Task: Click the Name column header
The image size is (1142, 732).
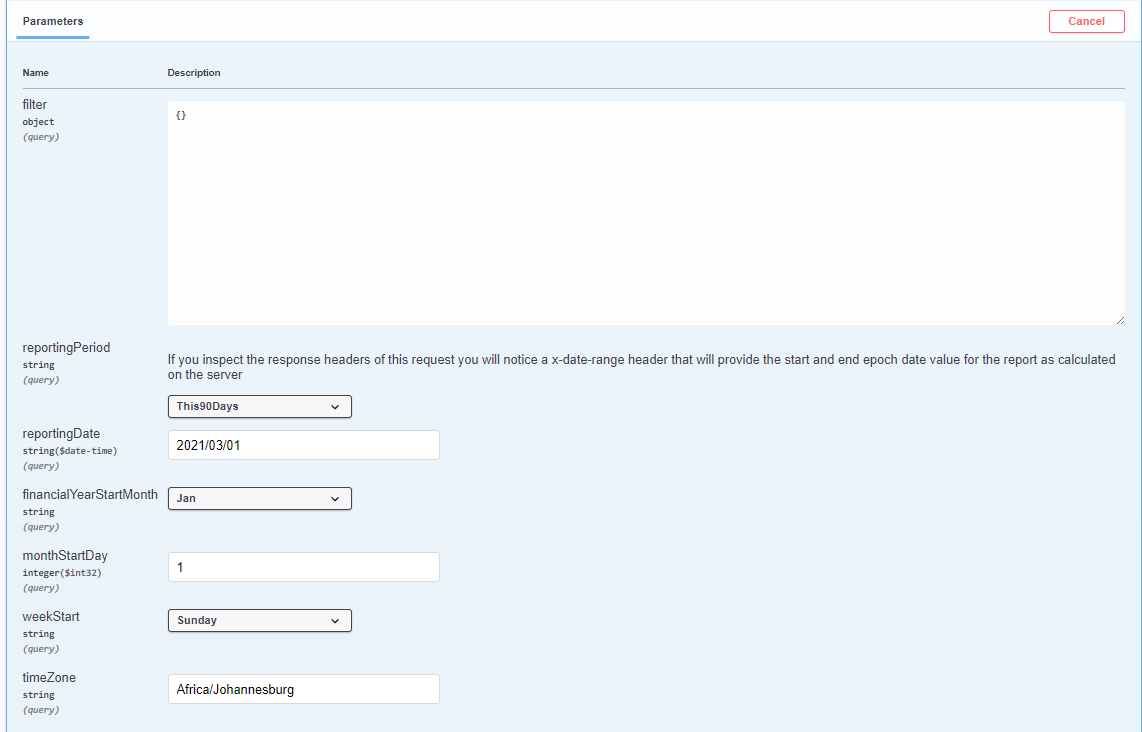Action: pos(36,73)
